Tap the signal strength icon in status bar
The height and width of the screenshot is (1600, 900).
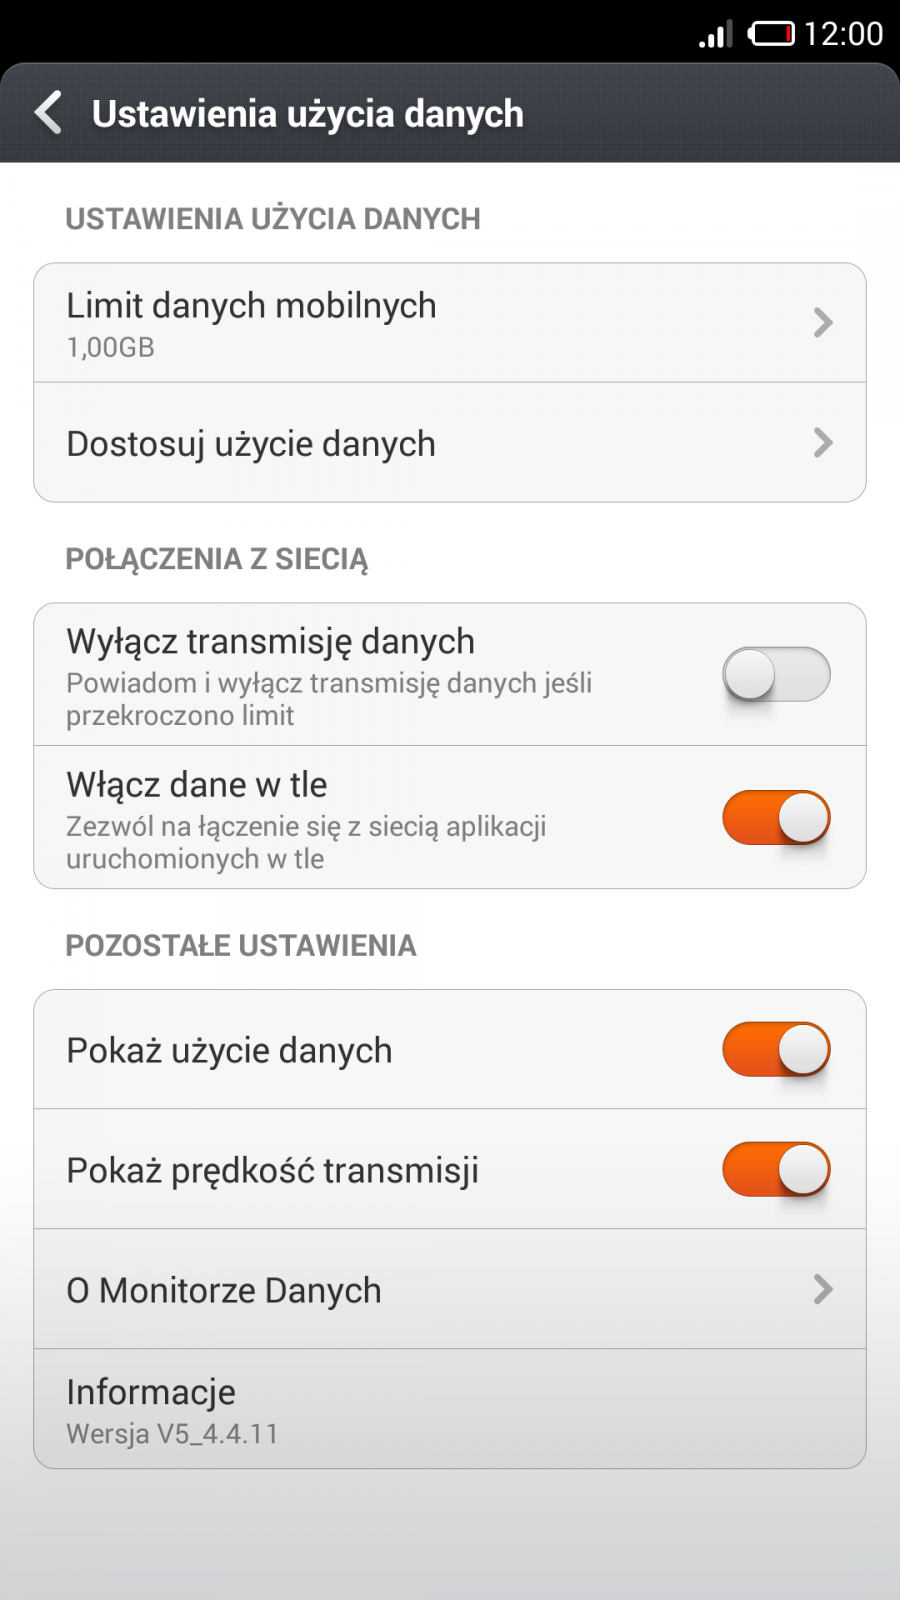tap(716, 36)
